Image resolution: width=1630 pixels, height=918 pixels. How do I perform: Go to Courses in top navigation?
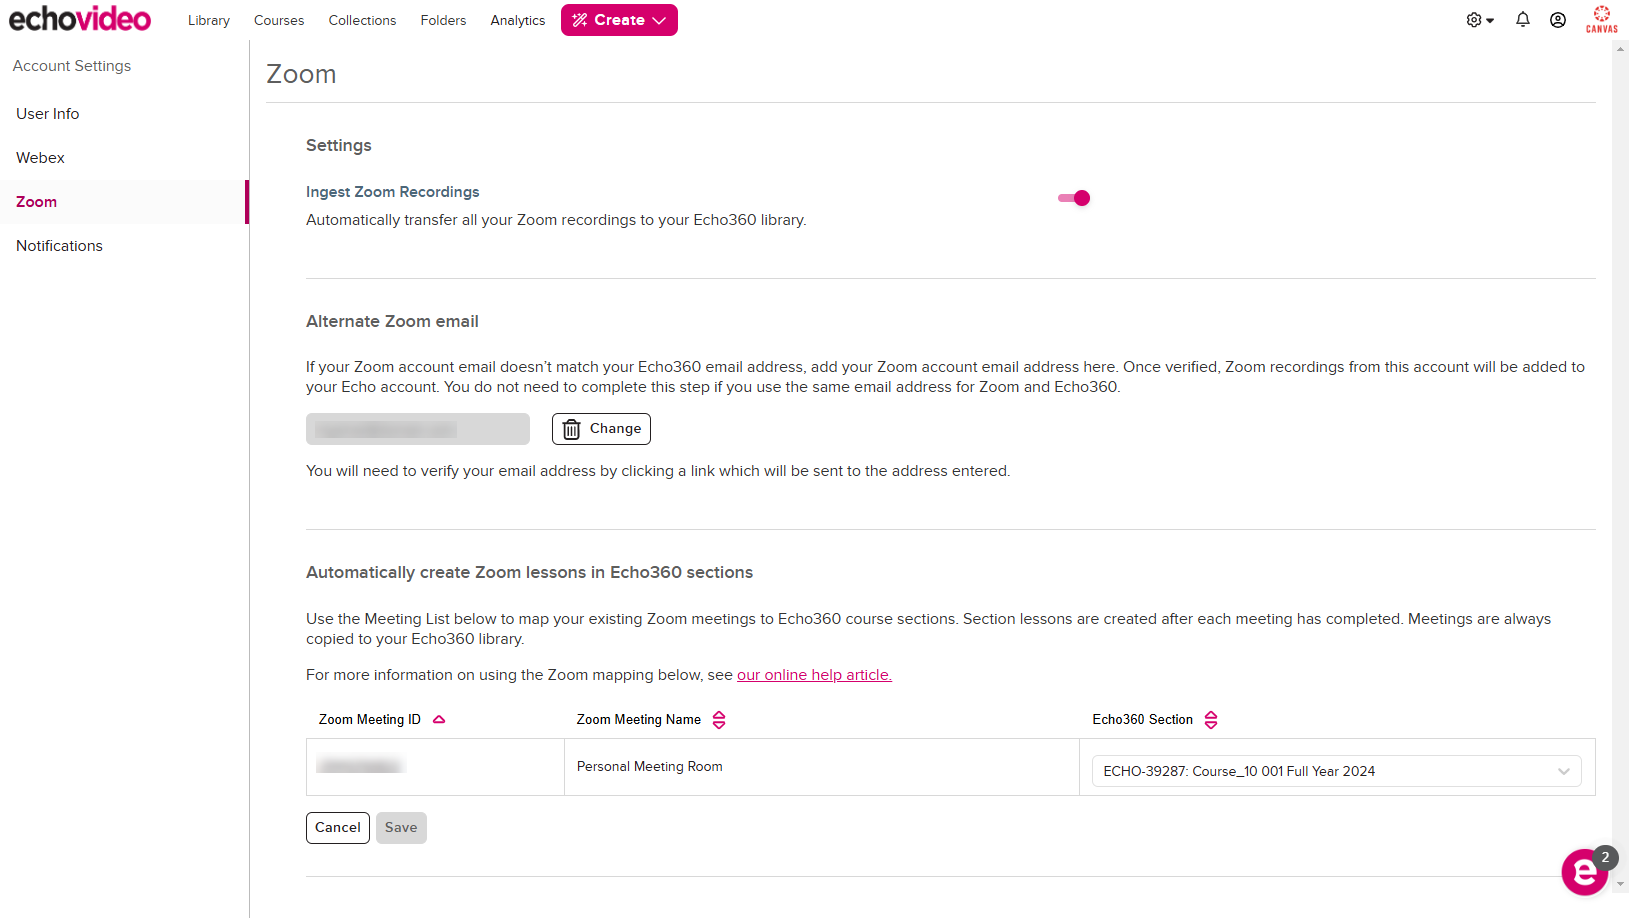click(x=279, y=20)
